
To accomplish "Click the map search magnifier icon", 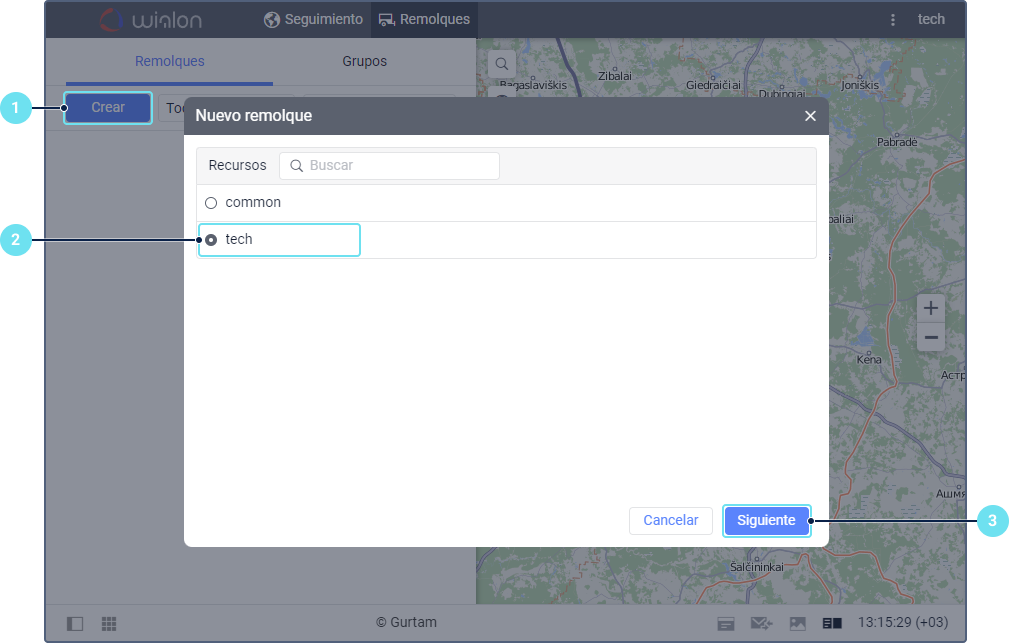I will pos(502,64).
